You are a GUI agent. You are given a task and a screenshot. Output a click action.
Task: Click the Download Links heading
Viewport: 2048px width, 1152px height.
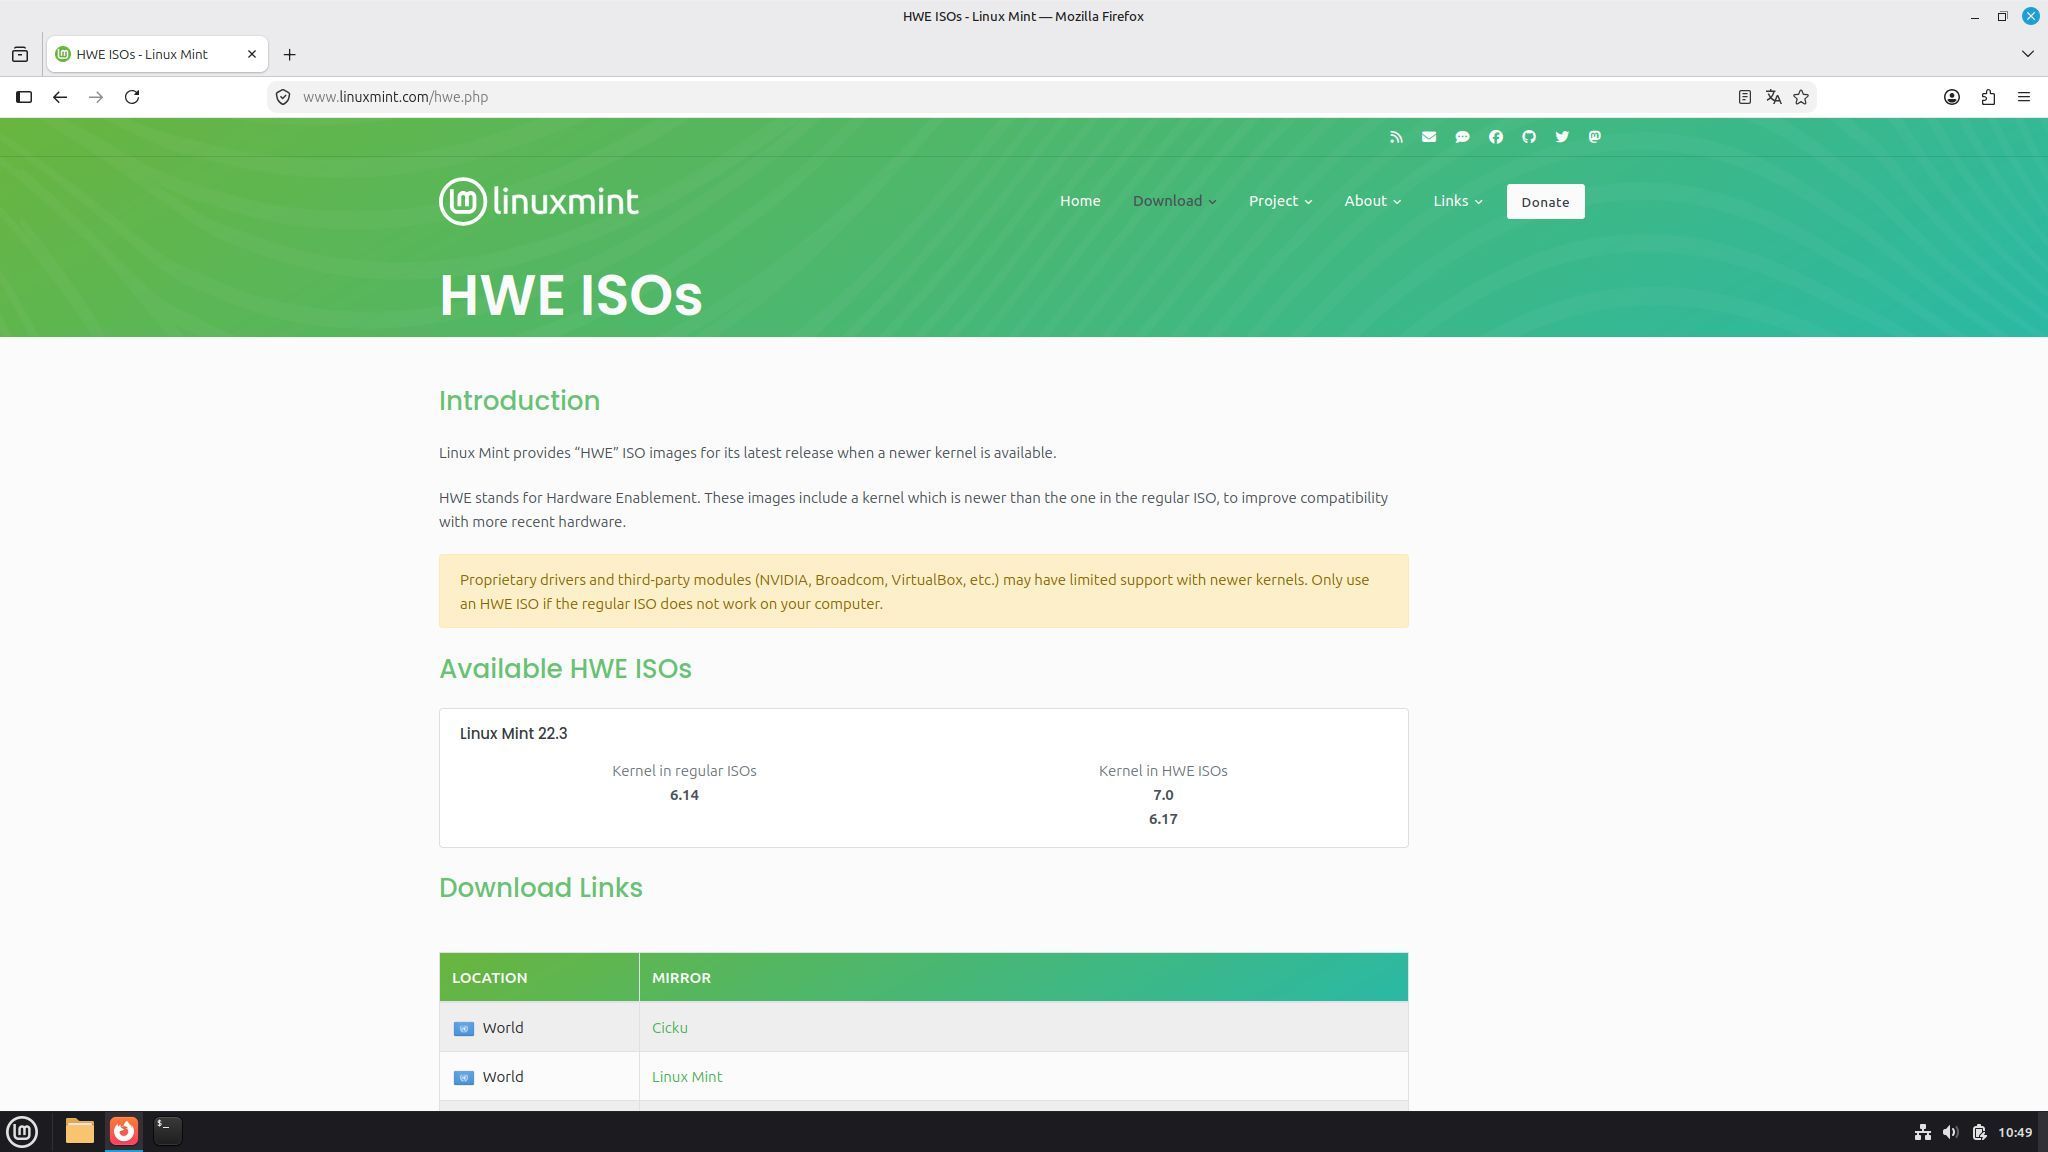(x=540, y=888)
